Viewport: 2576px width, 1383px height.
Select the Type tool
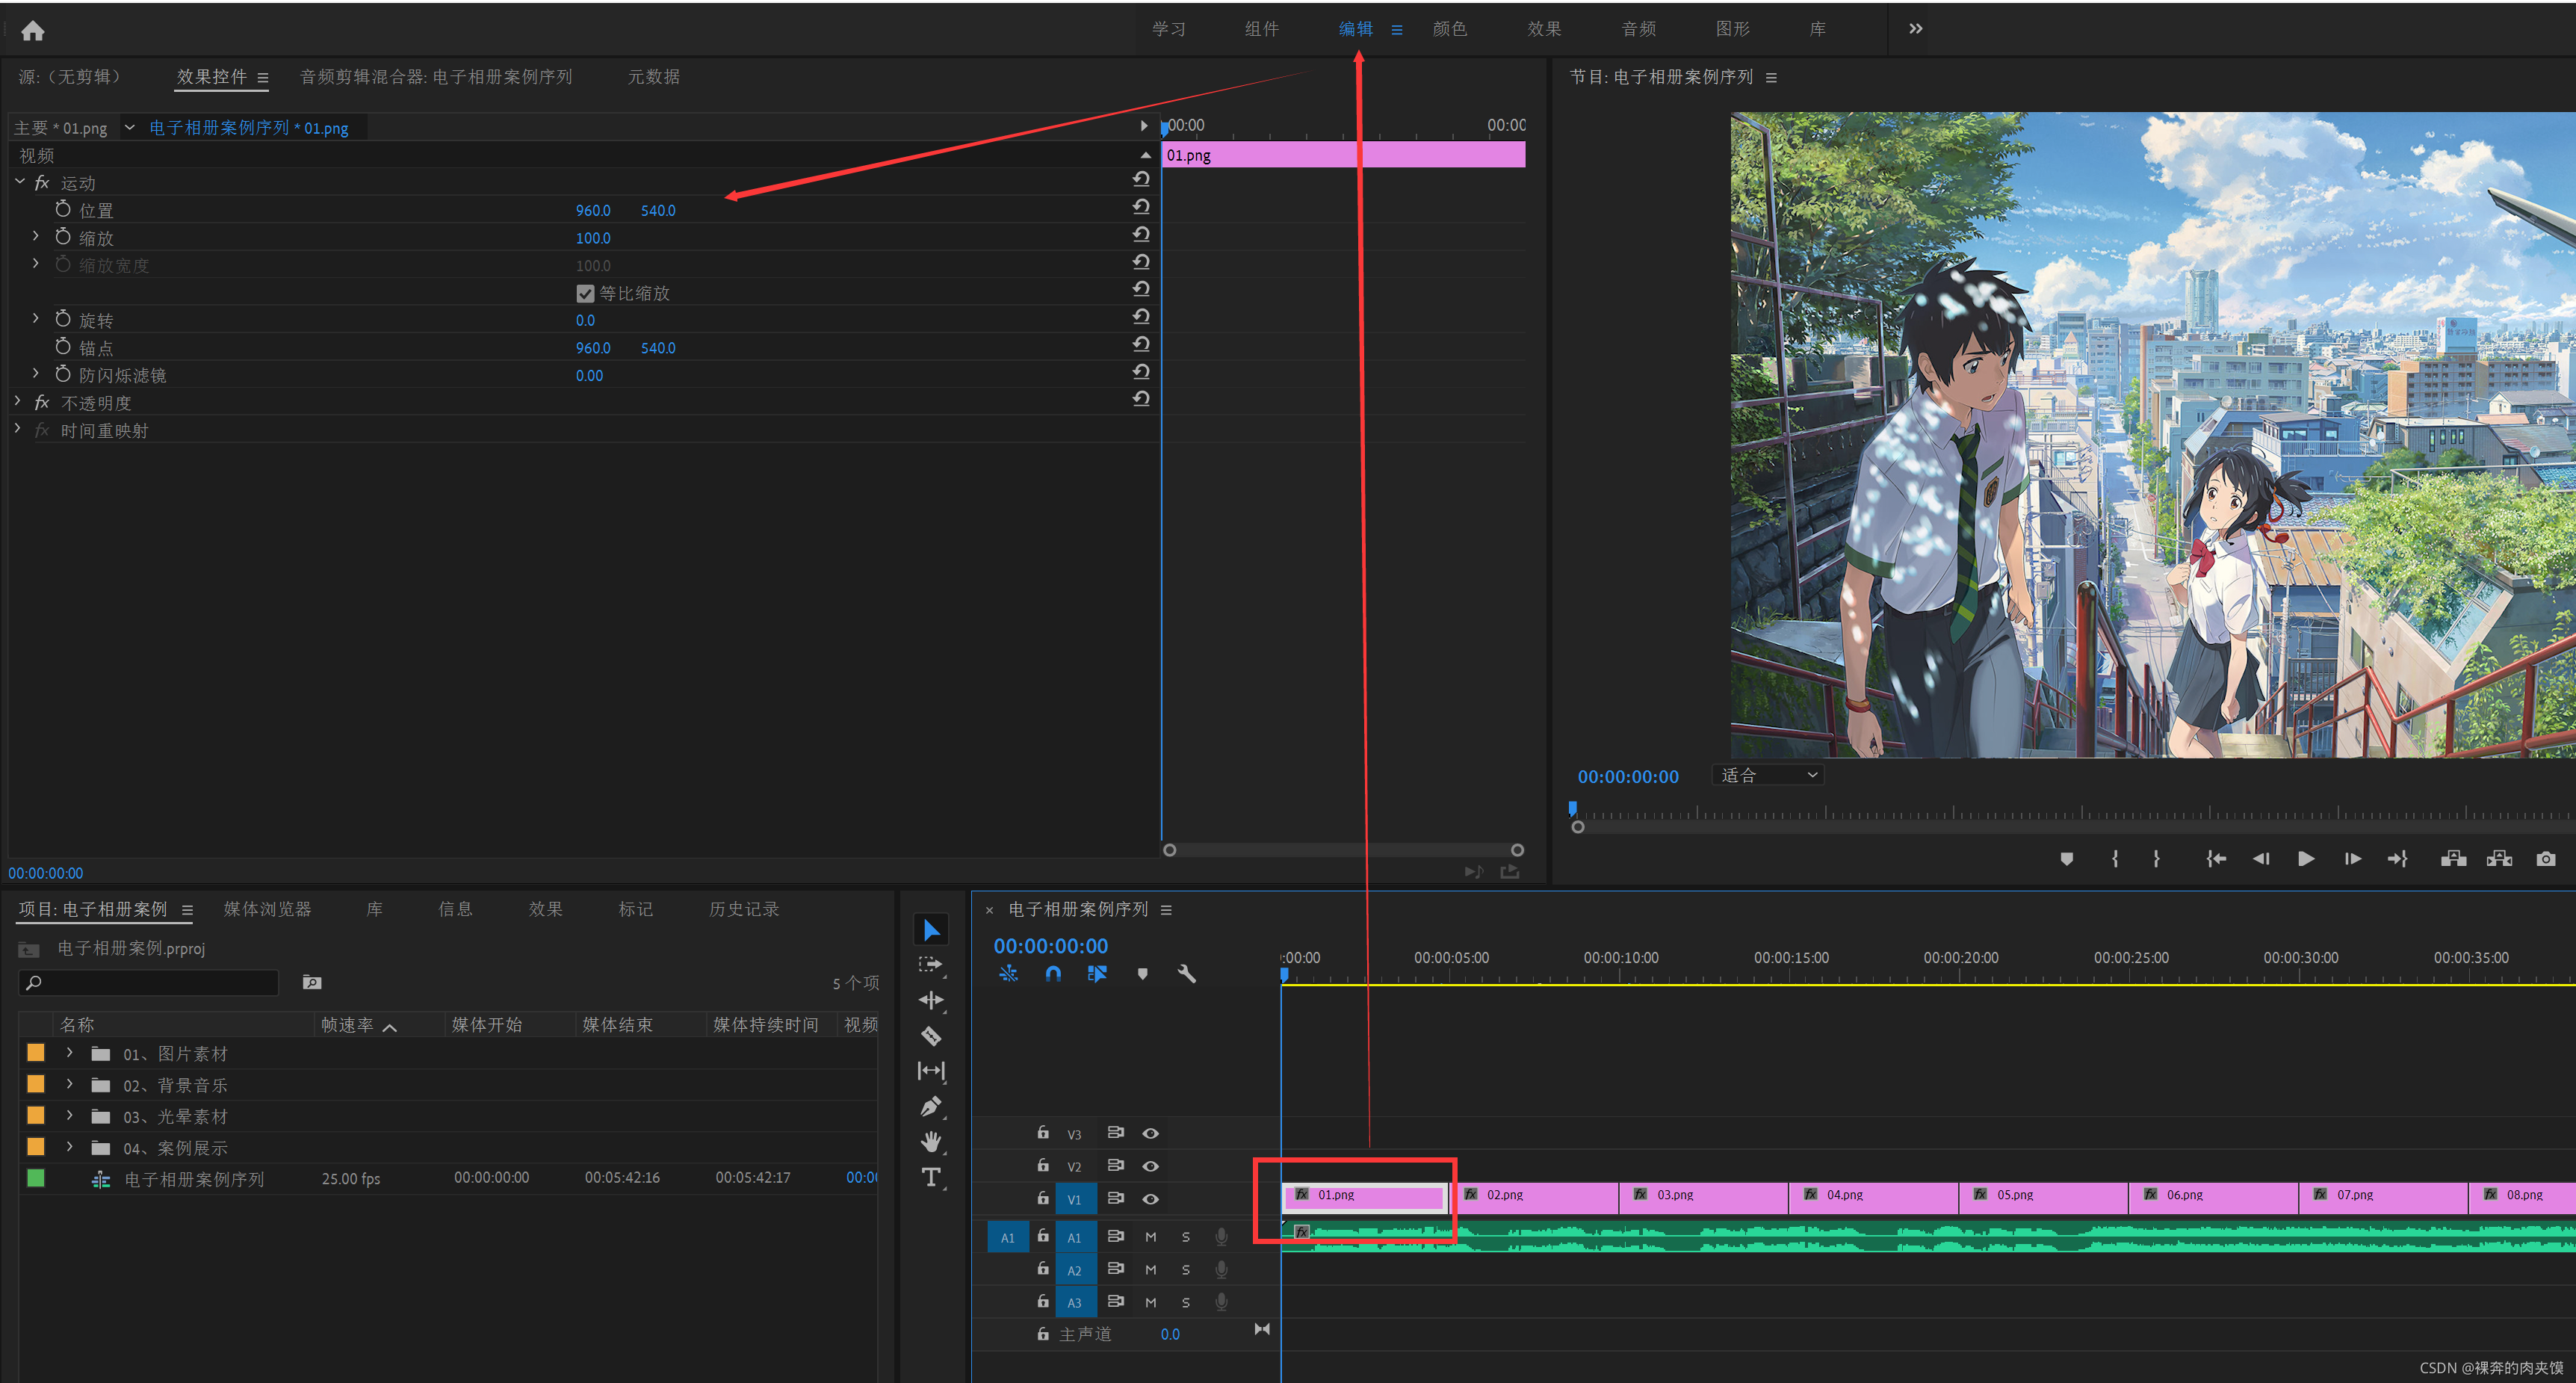(931, 1177)
